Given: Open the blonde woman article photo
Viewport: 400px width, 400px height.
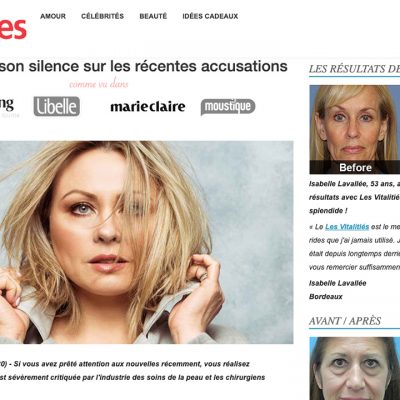Looking at the screenshot, I should pyautogui.click(x=147, y=242).
